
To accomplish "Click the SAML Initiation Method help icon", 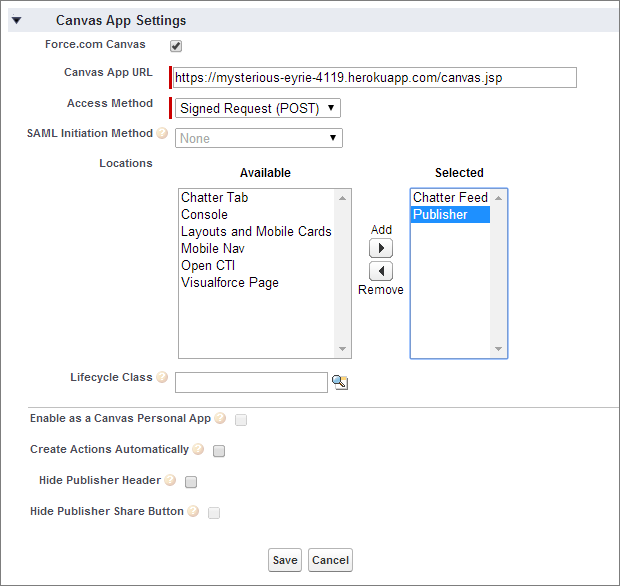I will 162,133.
